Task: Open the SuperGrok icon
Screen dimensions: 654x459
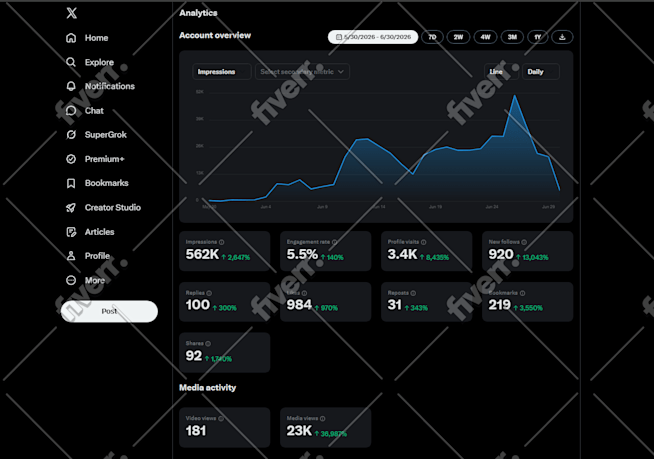Action: click(71, 135)
